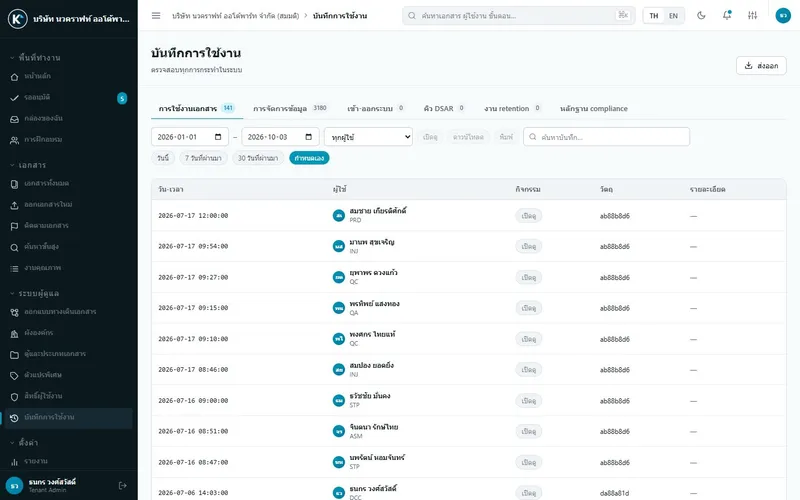Open the calendar picker on start date 2026-01-01
Screen dimensions: 800x500
[218, 137]
